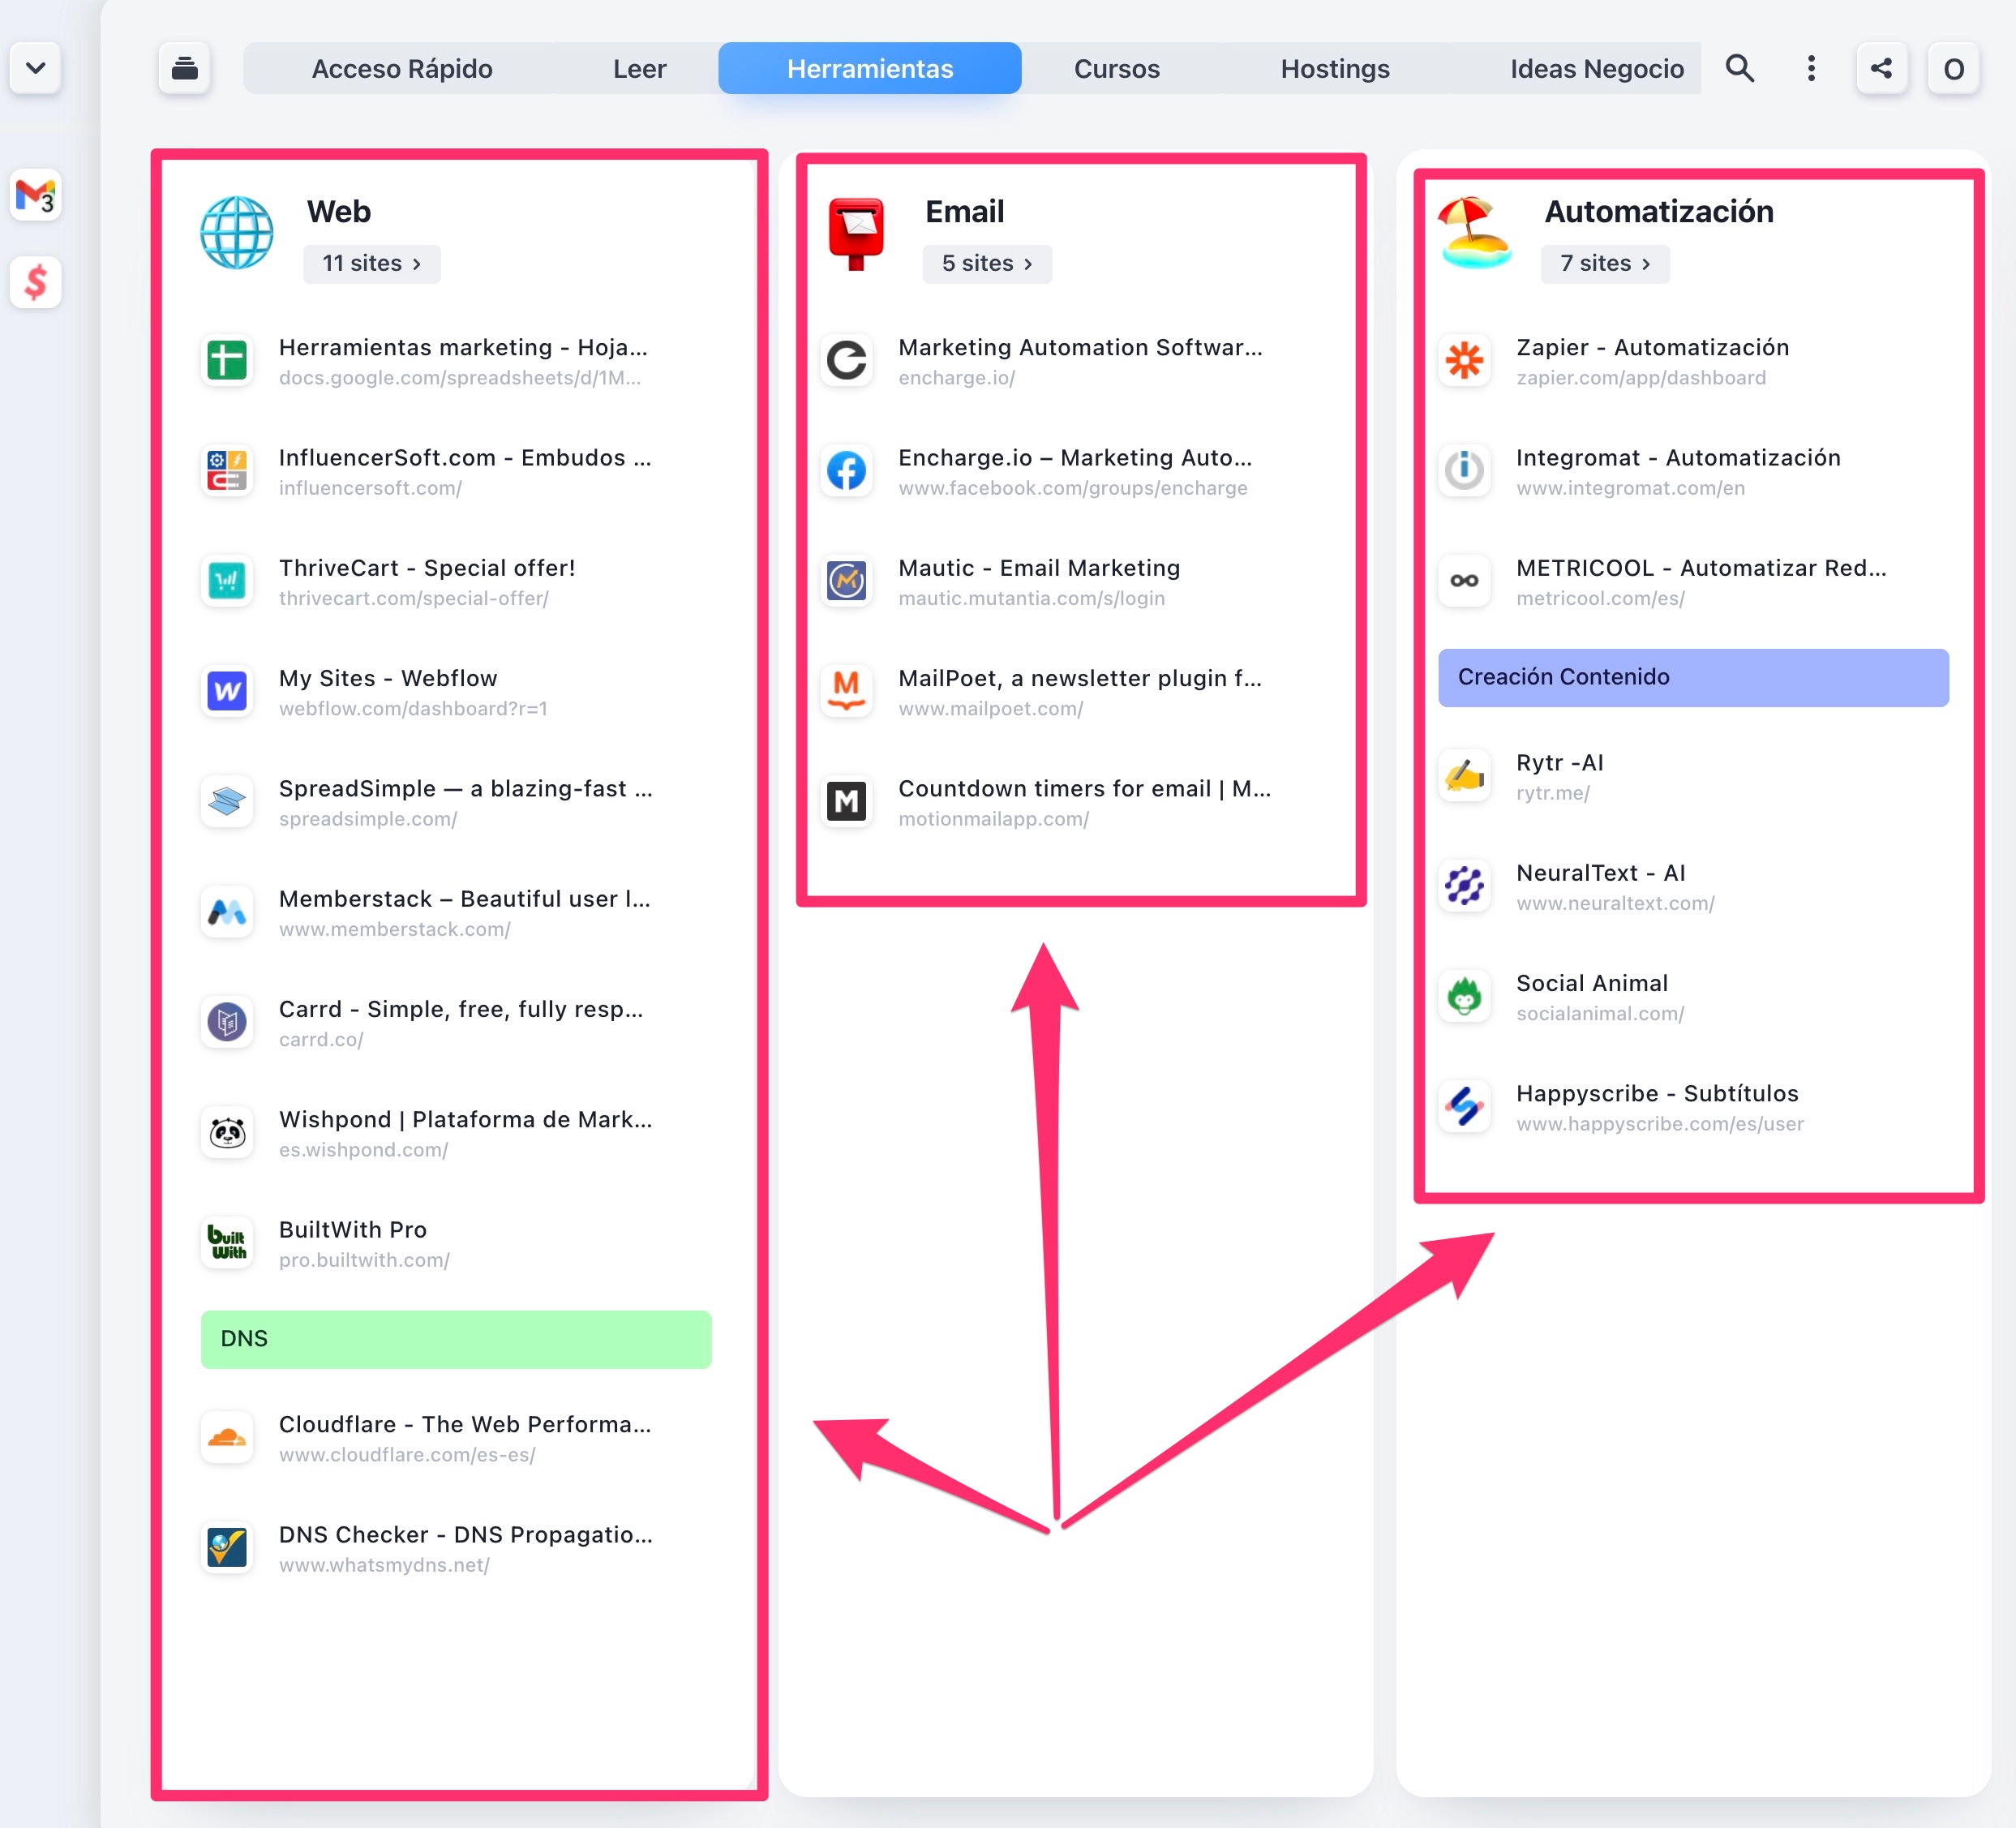The height and width of the screenshot is (1828, 2016).
Task: Switch to the Acceso Rápido tab
Action: [x=402, y=68]
